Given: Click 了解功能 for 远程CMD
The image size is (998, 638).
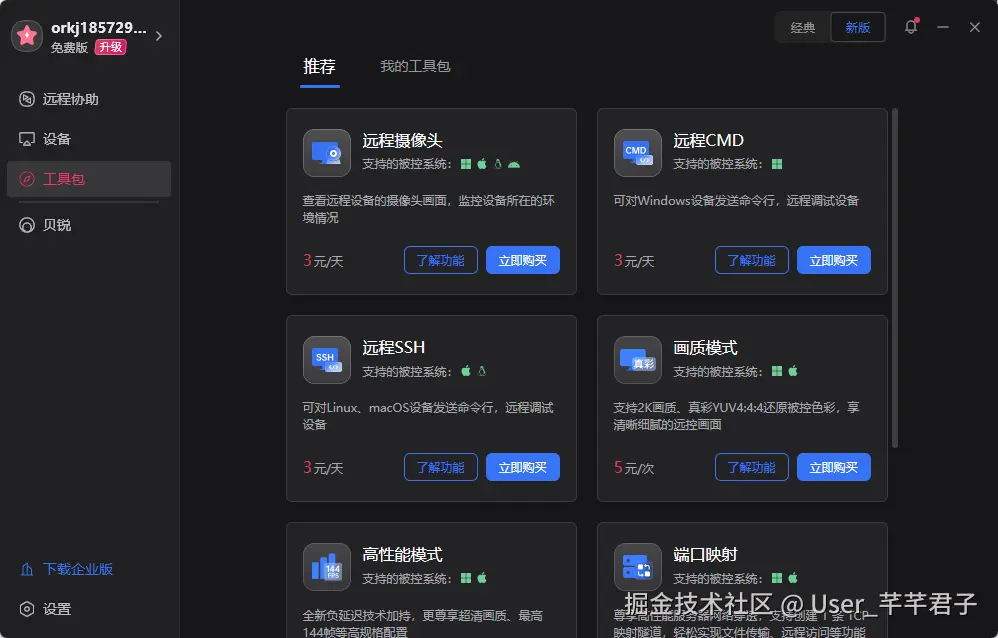Looking at the screenshot, I should pyautogui.click(x=752, y=260).
